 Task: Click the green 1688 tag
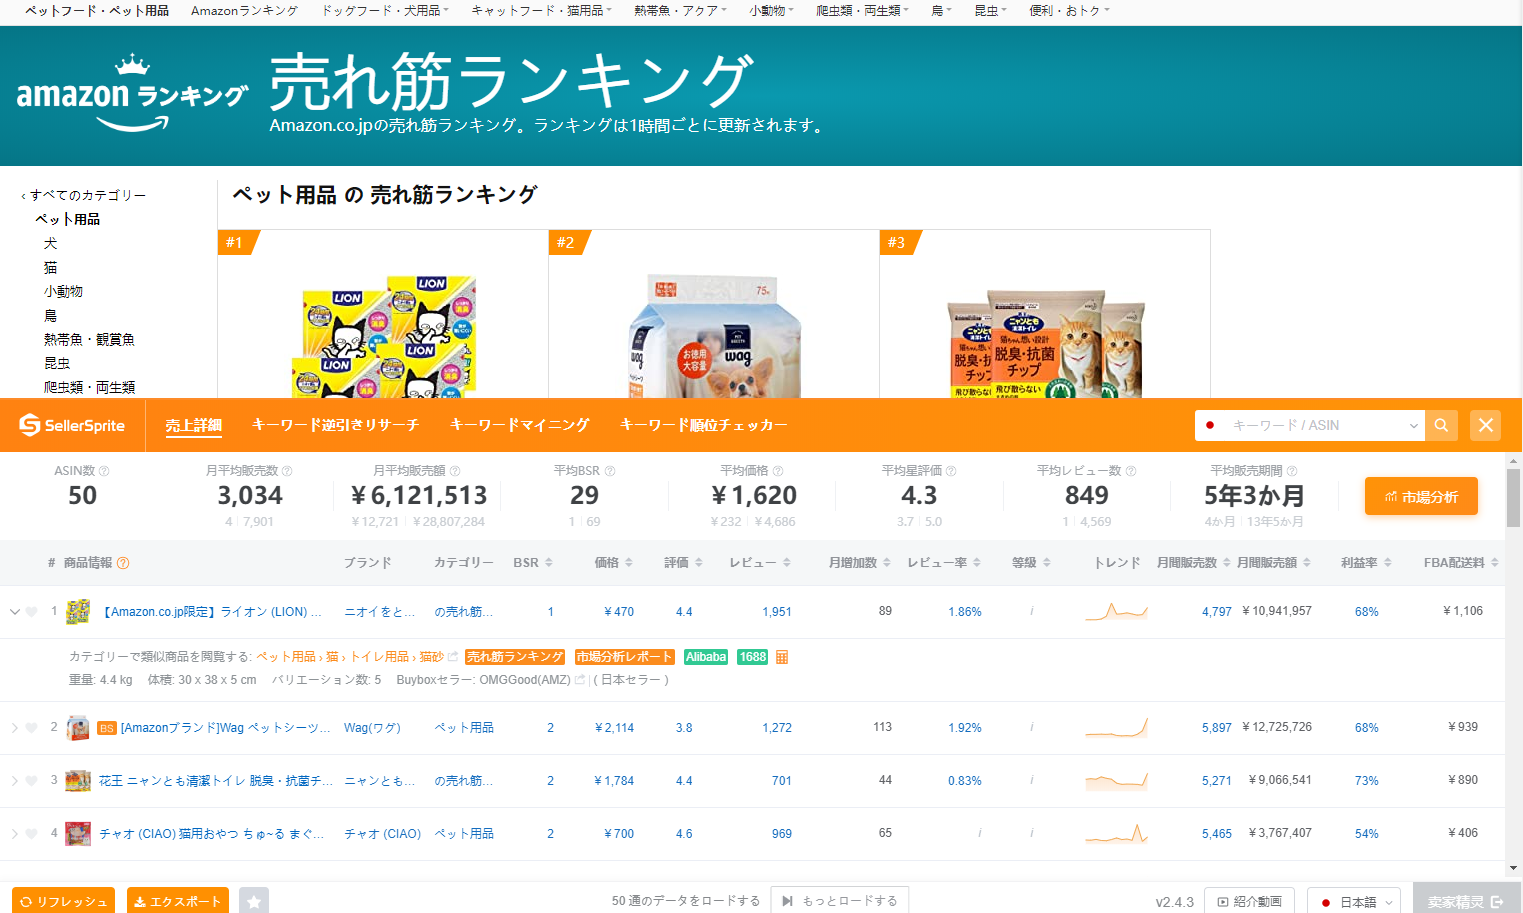click(x=753, y=657)
